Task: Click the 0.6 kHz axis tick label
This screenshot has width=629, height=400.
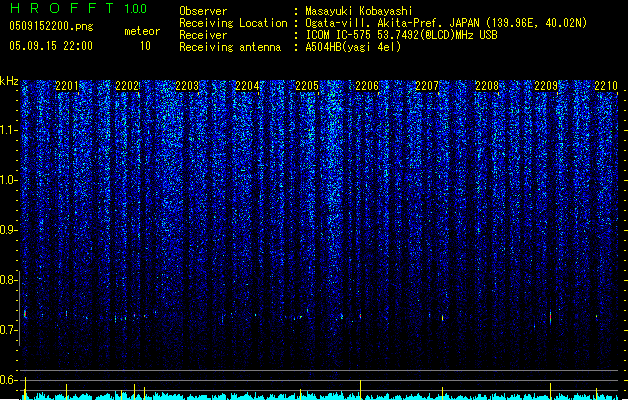Action: [8, 380]
